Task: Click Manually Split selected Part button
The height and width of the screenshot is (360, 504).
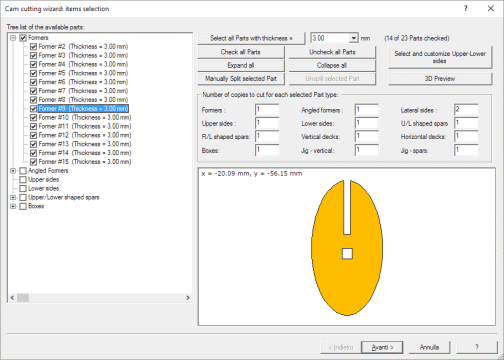Action: pyautogui.click(x=241, y=79)
